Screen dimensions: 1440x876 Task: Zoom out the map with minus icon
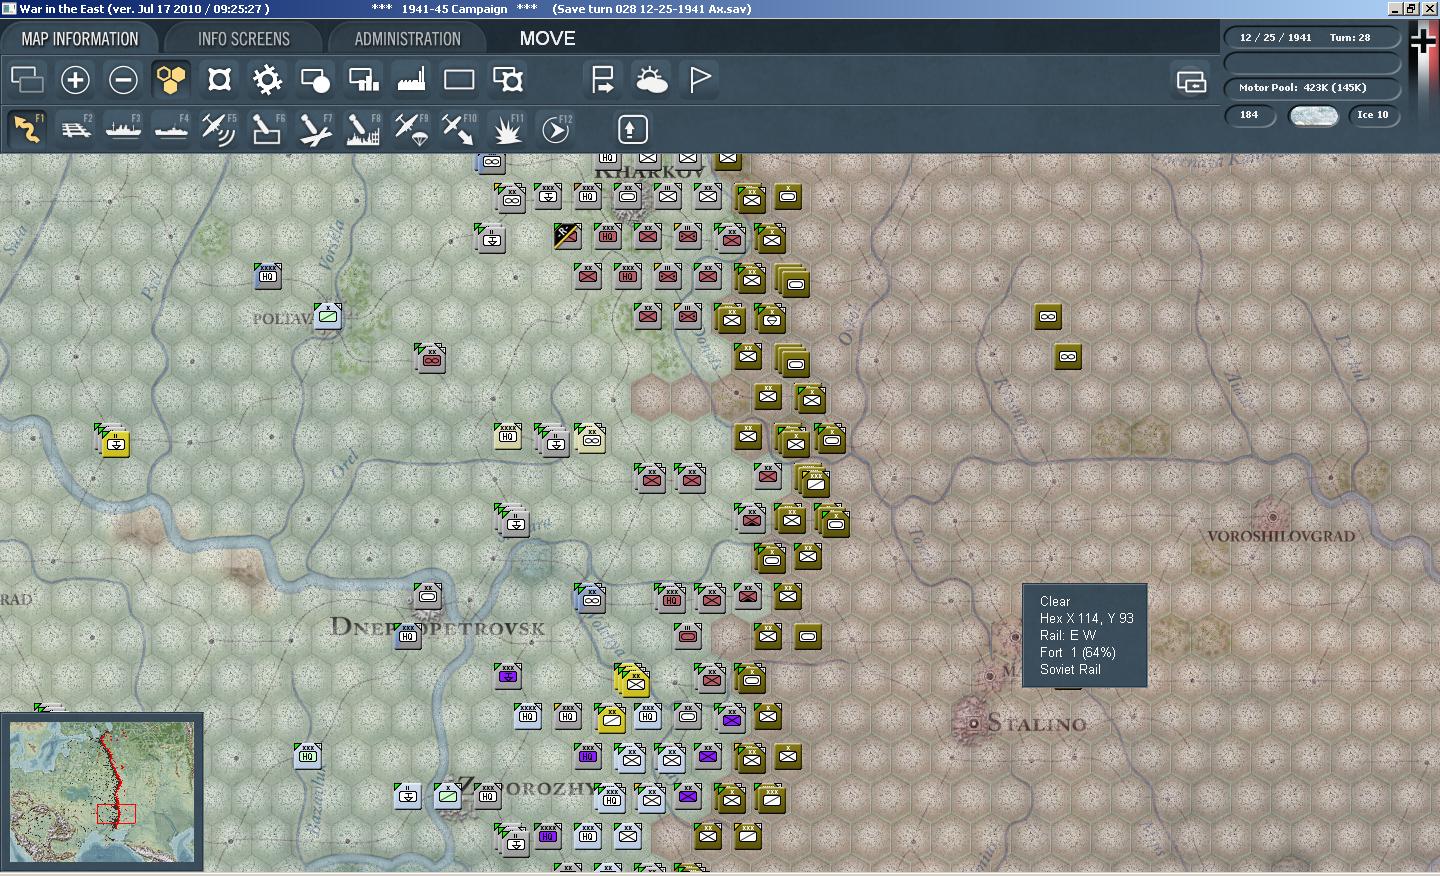[x=123, y=79]
